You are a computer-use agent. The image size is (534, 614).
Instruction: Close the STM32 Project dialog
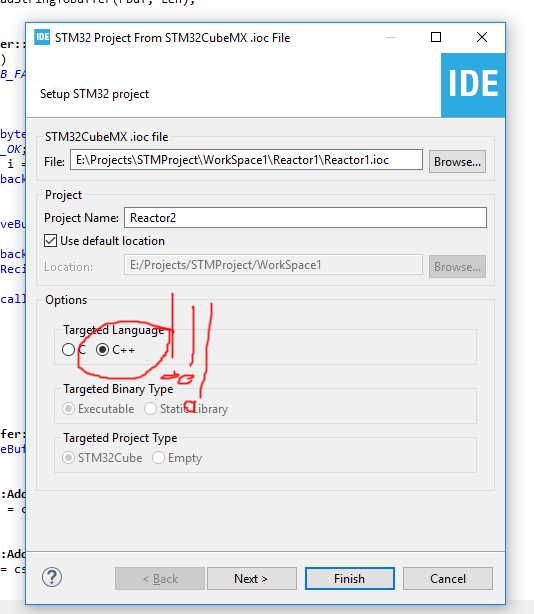tap(482, 37)
